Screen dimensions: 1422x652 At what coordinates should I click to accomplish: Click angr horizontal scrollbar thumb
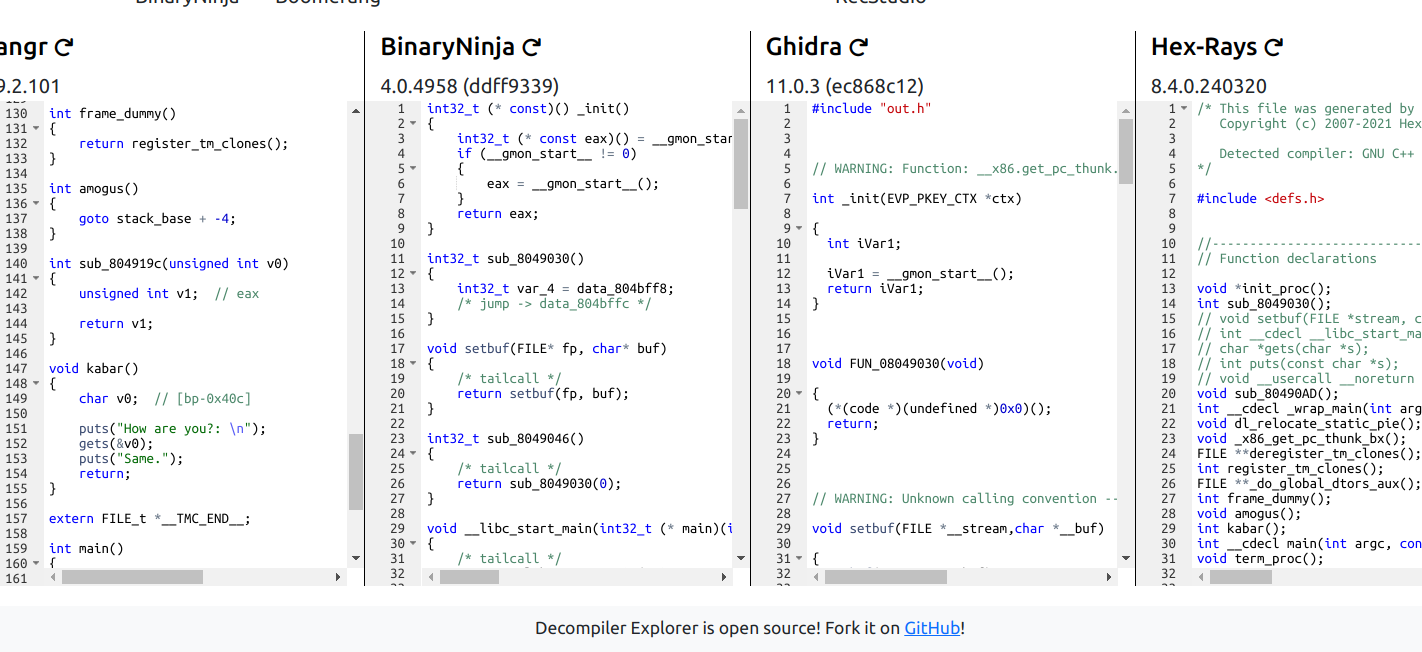(132, 577)
